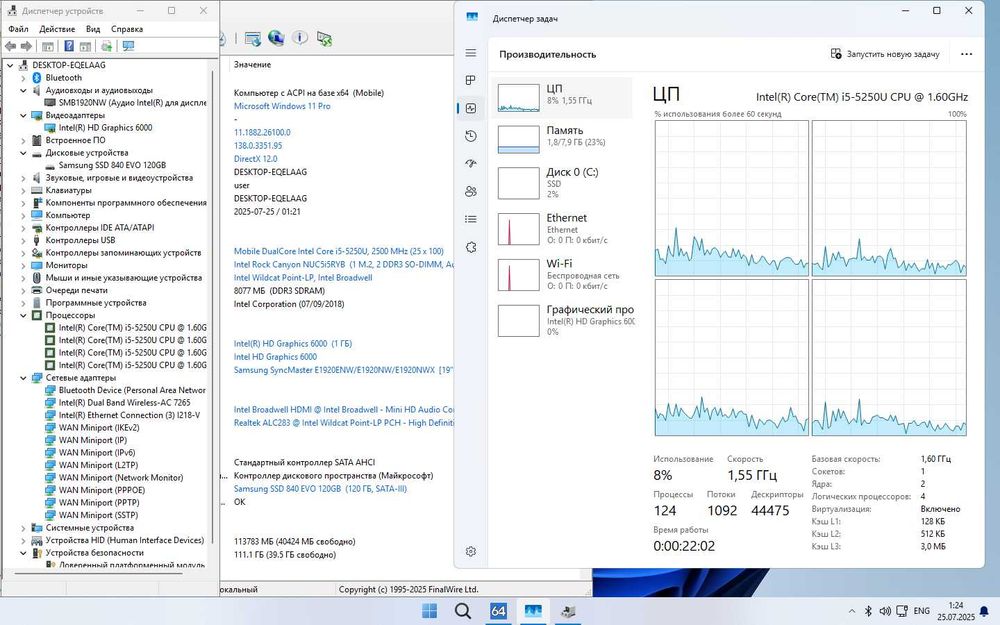Select WAN Miniport (PPPOE) in device tree
The width and height of the screenshot is (1000, 625).
(101, 490)
